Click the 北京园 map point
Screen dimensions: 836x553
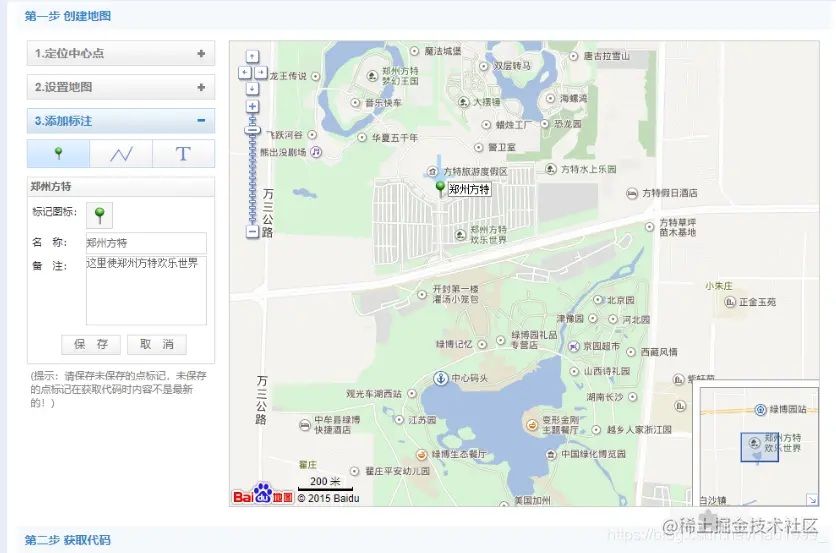coord(598,300)
